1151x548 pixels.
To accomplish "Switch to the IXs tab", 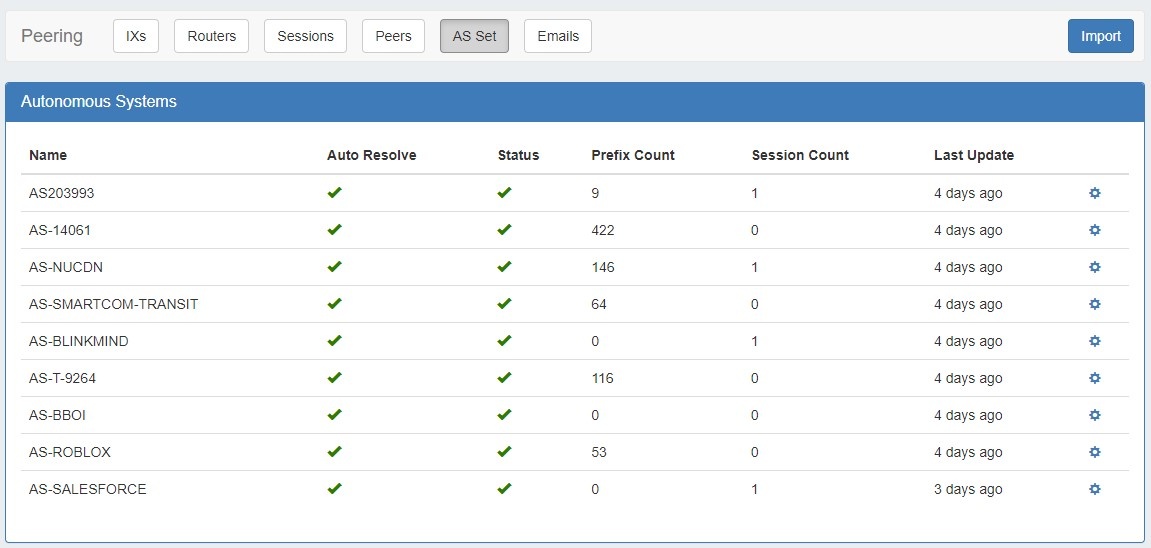I will tap(135, 36).
